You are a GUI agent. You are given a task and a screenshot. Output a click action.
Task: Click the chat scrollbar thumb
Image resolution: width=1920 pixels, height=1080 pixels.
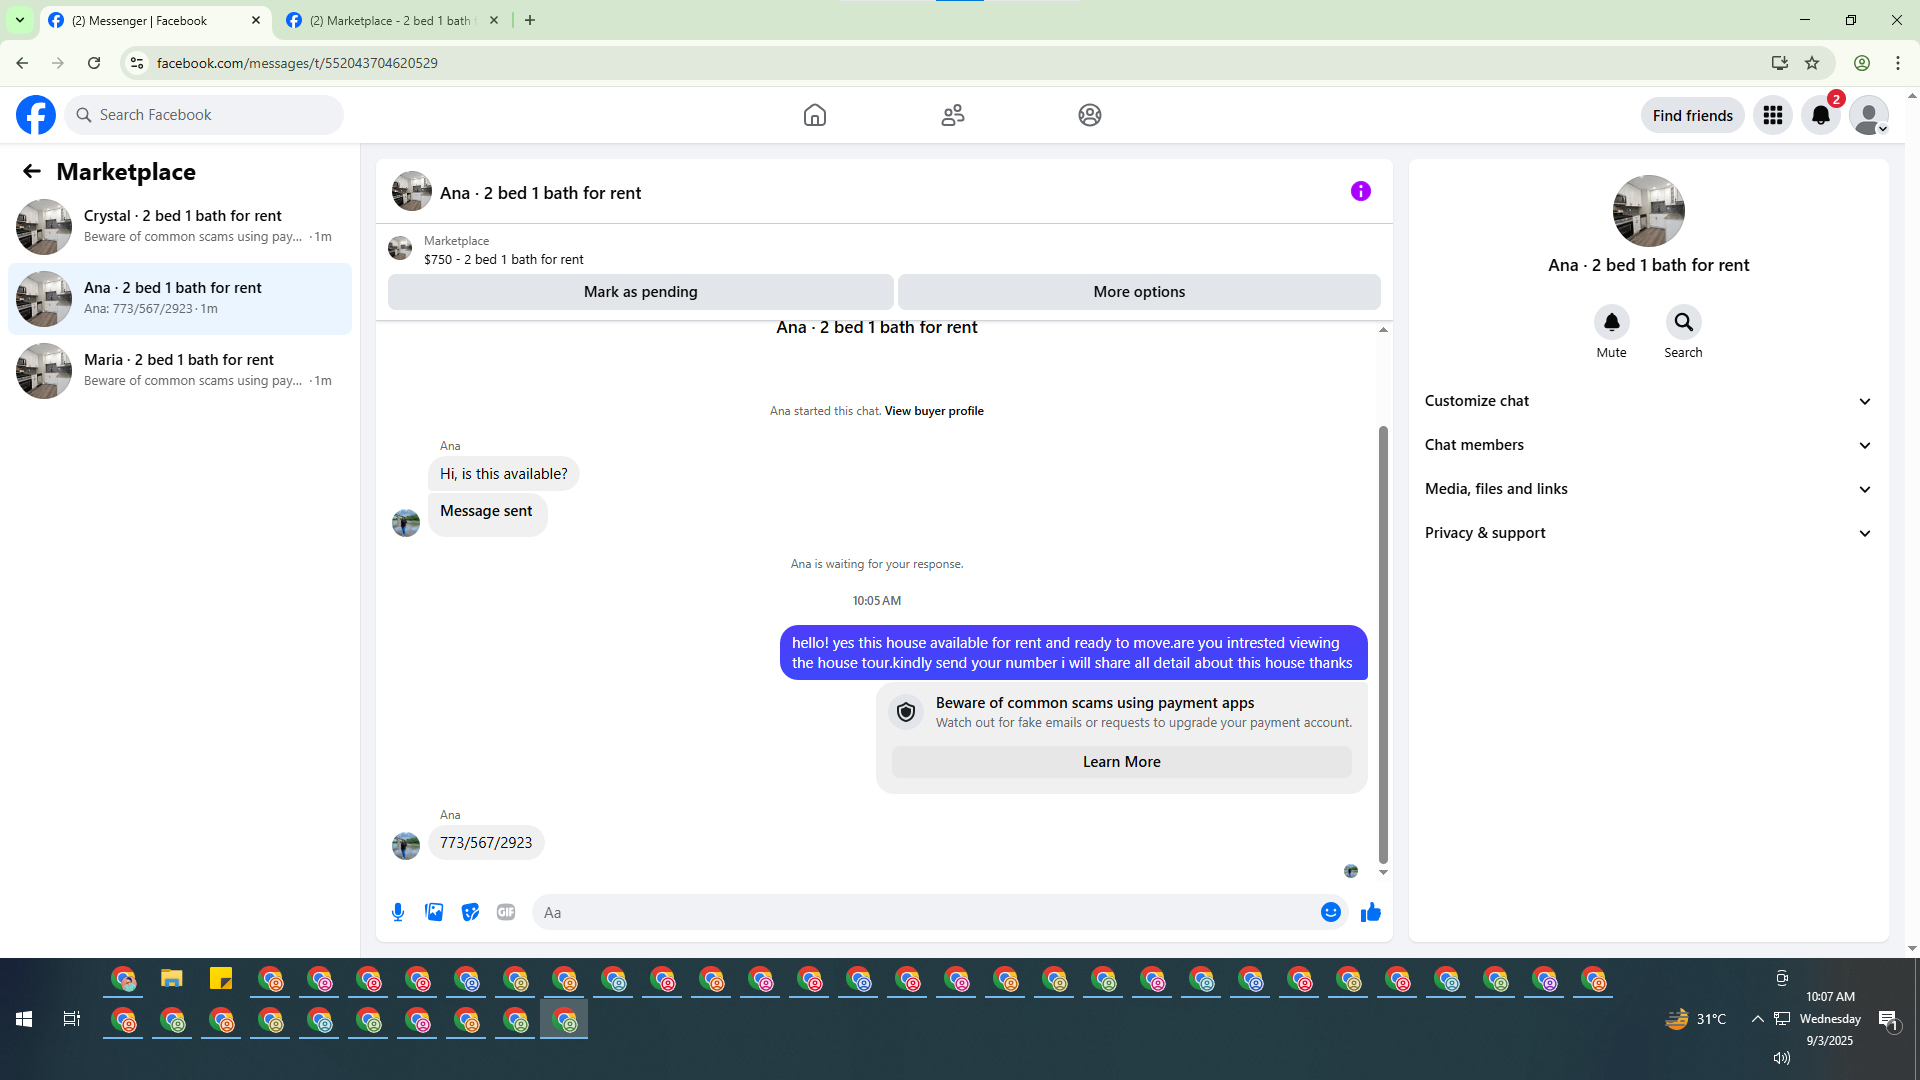point(1383,644)
